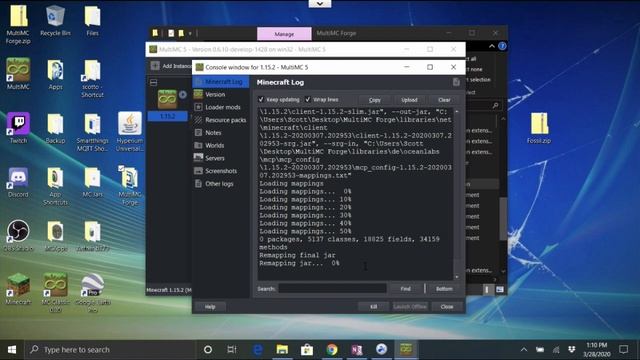The height and width of the screenshot is (360, 640).
Task: Open Microsoft Edge from the taskbar
Action: point(257,349)
